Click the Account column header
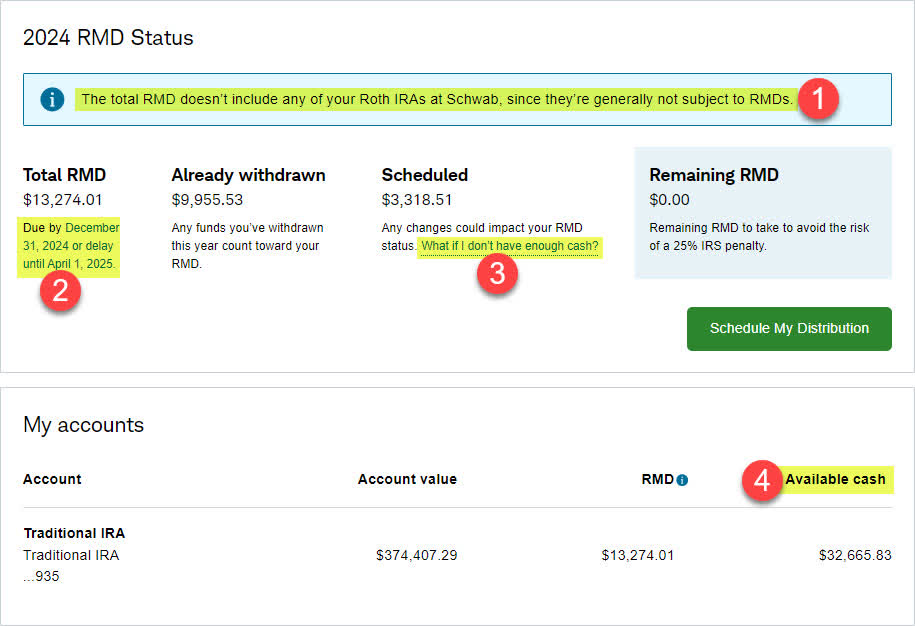The width and height of the screenshot is (915, 626). click(52, 479)
